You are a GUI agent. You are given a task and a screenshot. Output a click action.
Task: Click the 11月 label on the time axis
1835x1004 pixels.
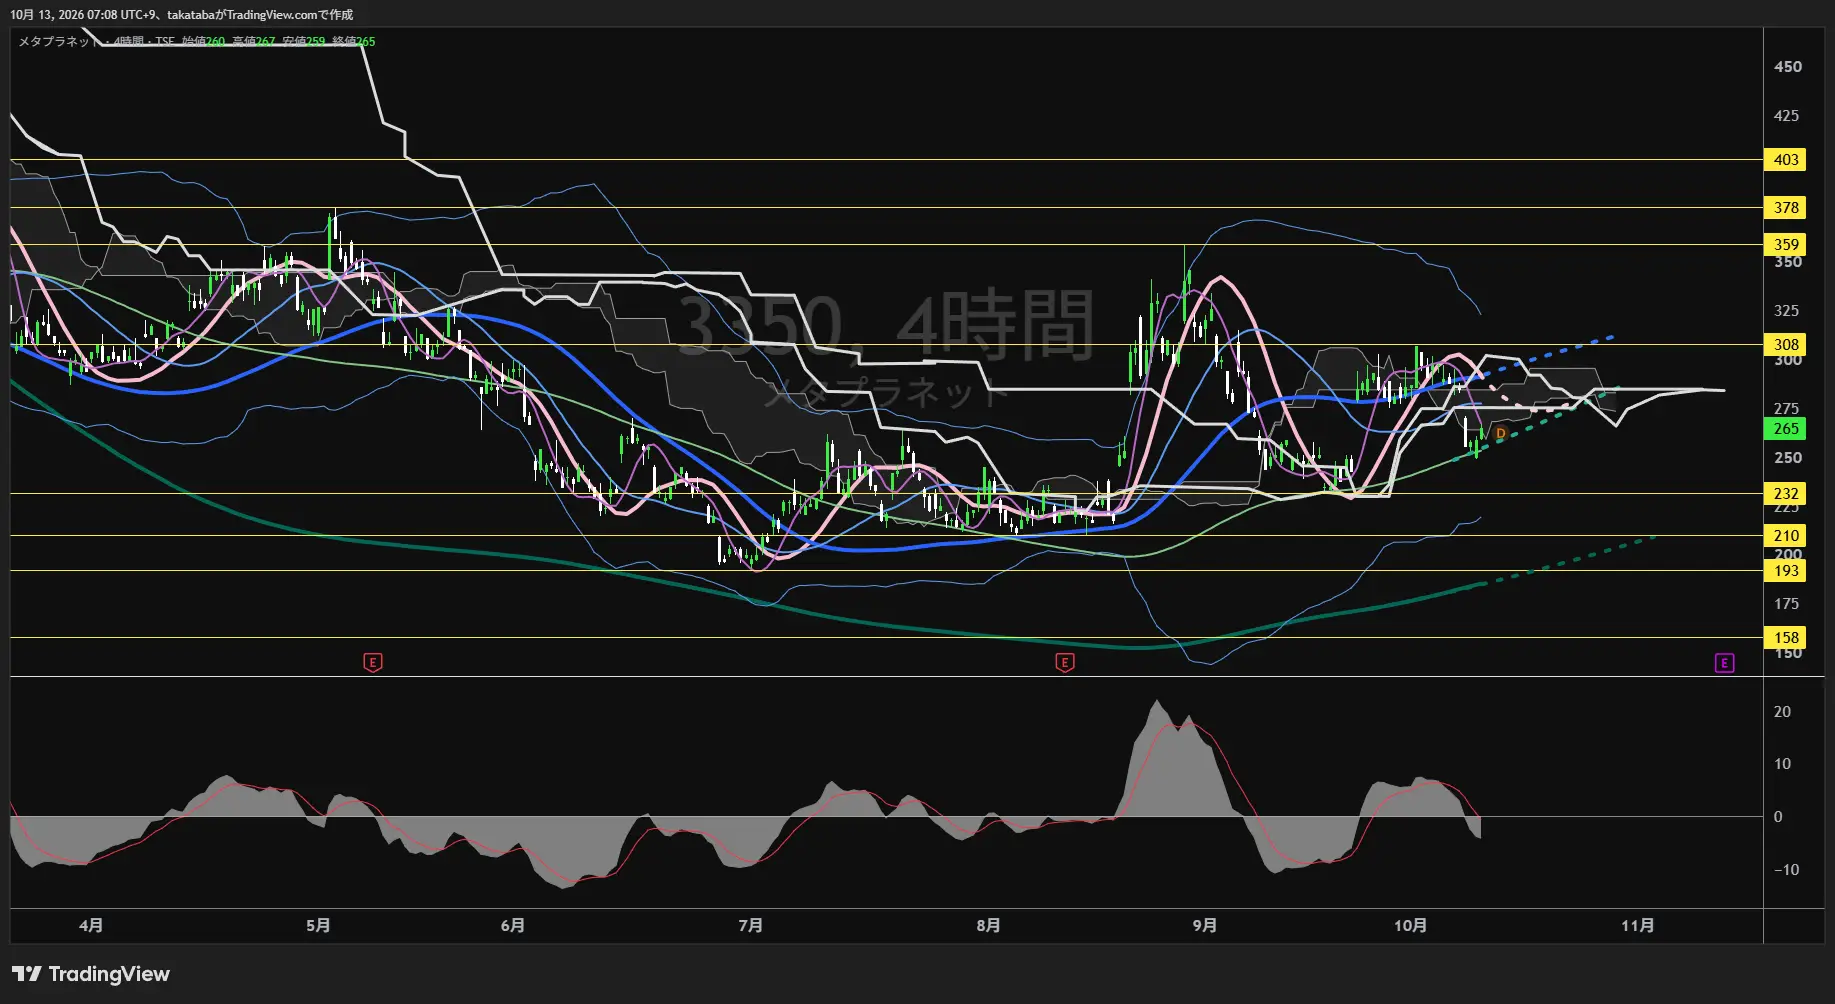click(1637, 925)
